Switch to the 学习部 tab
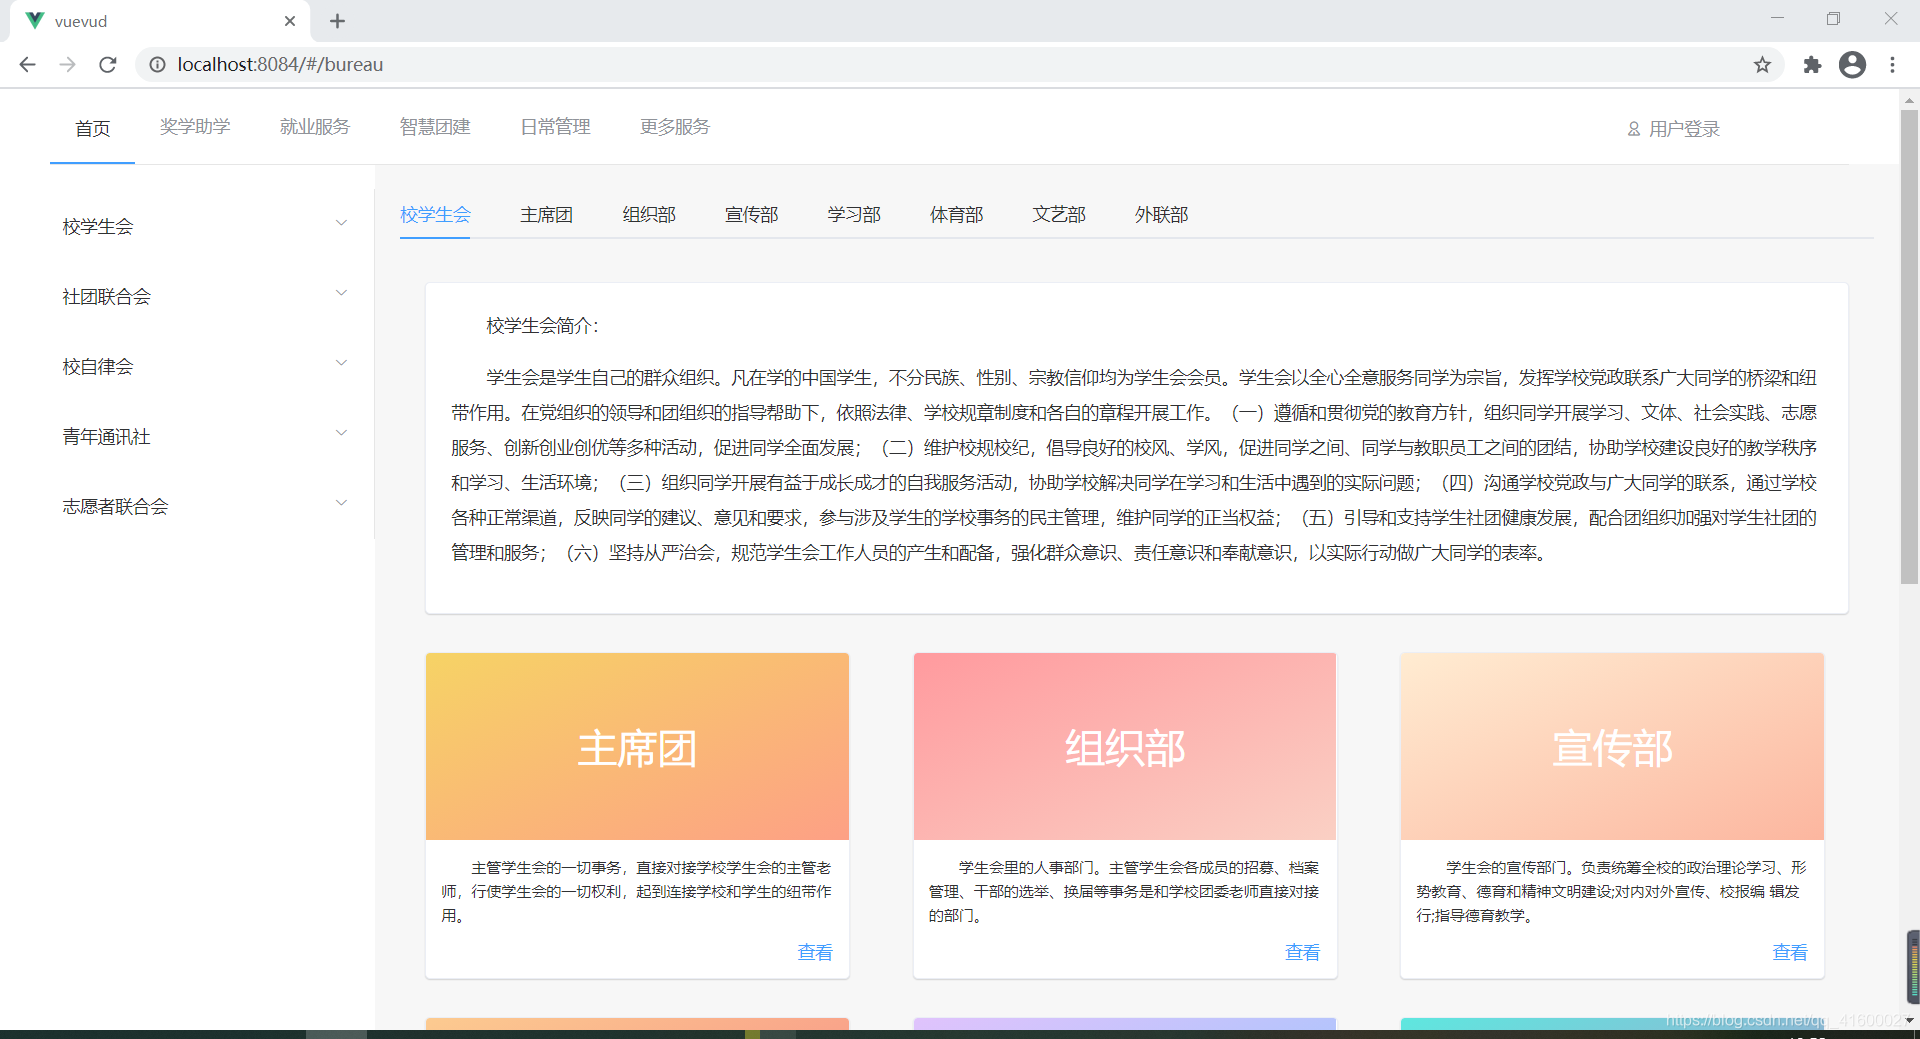Screen dimensions: 1920x1039 click(854, 215)
